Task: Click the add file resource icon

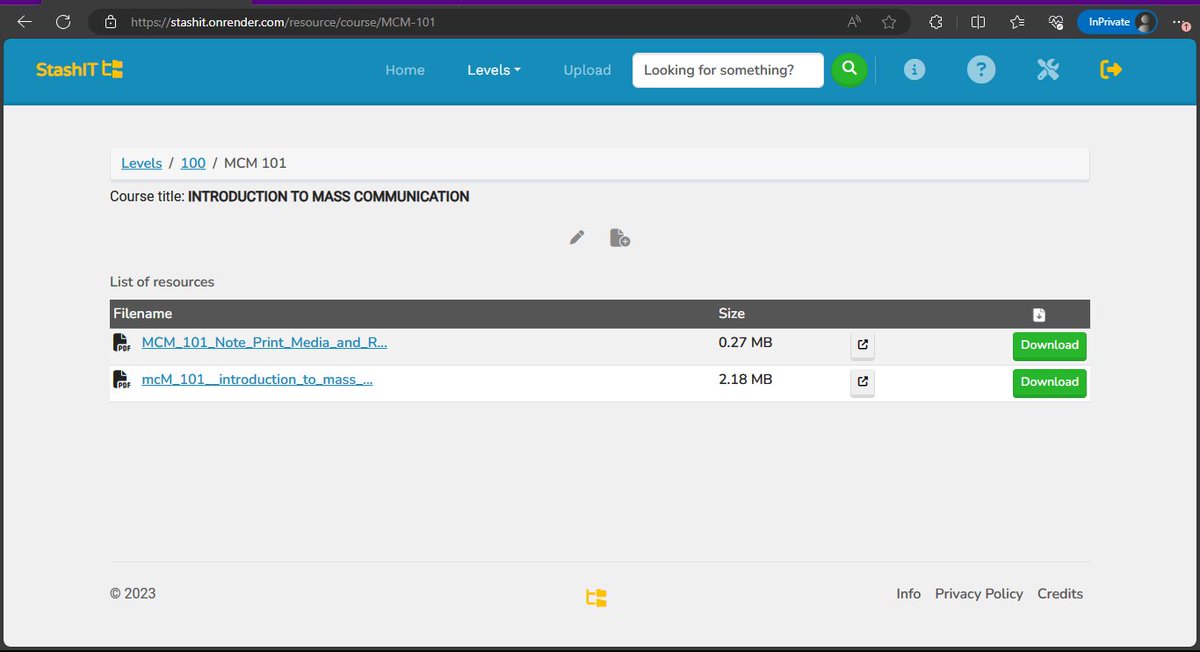Action: [620, 238]
